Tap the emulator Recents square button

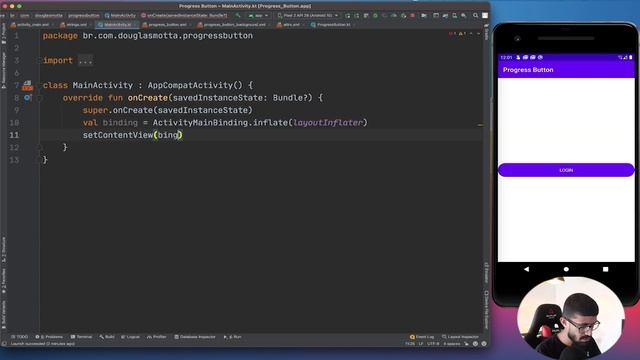(605, 269)
